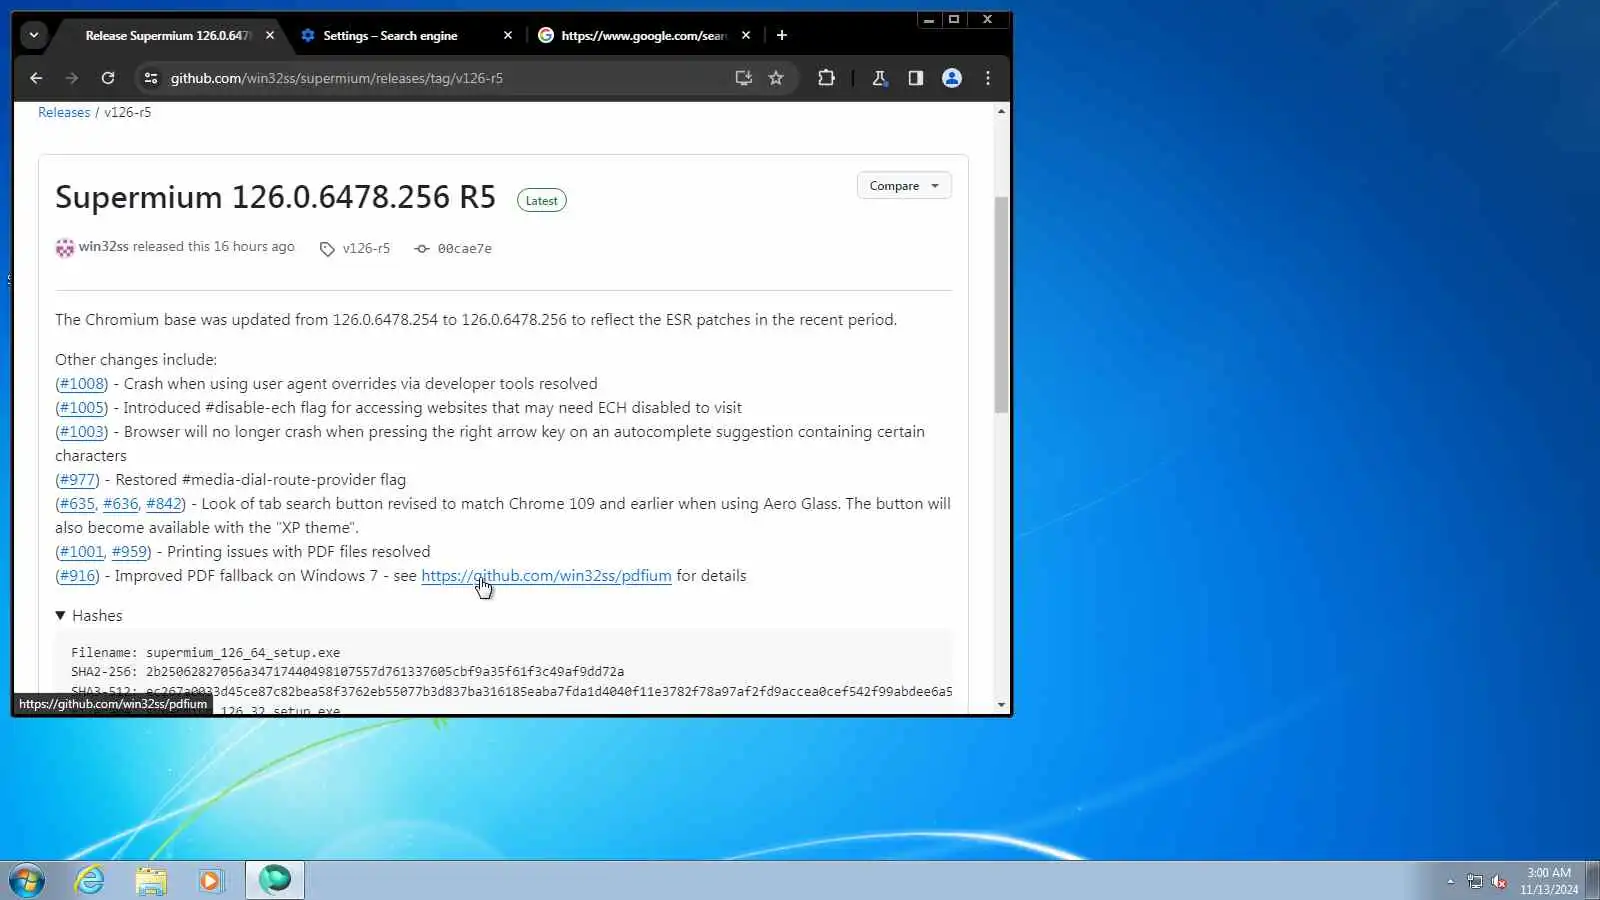Click the release title Supermium 126.0.6478.256 R5
Image resolution: width=1600 pixels, height=900 pixels.
coord(275,197)
